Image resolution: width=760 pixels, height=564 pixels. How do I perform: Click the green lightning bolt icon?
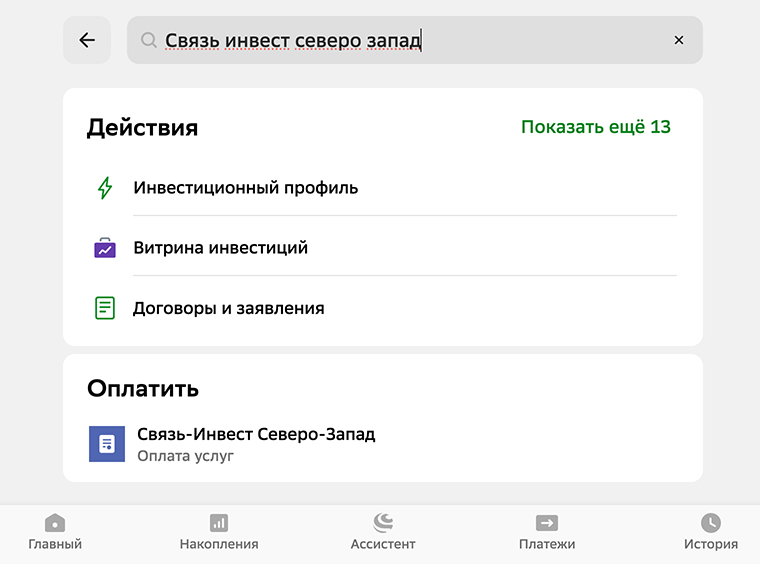[x=105, y=188]
